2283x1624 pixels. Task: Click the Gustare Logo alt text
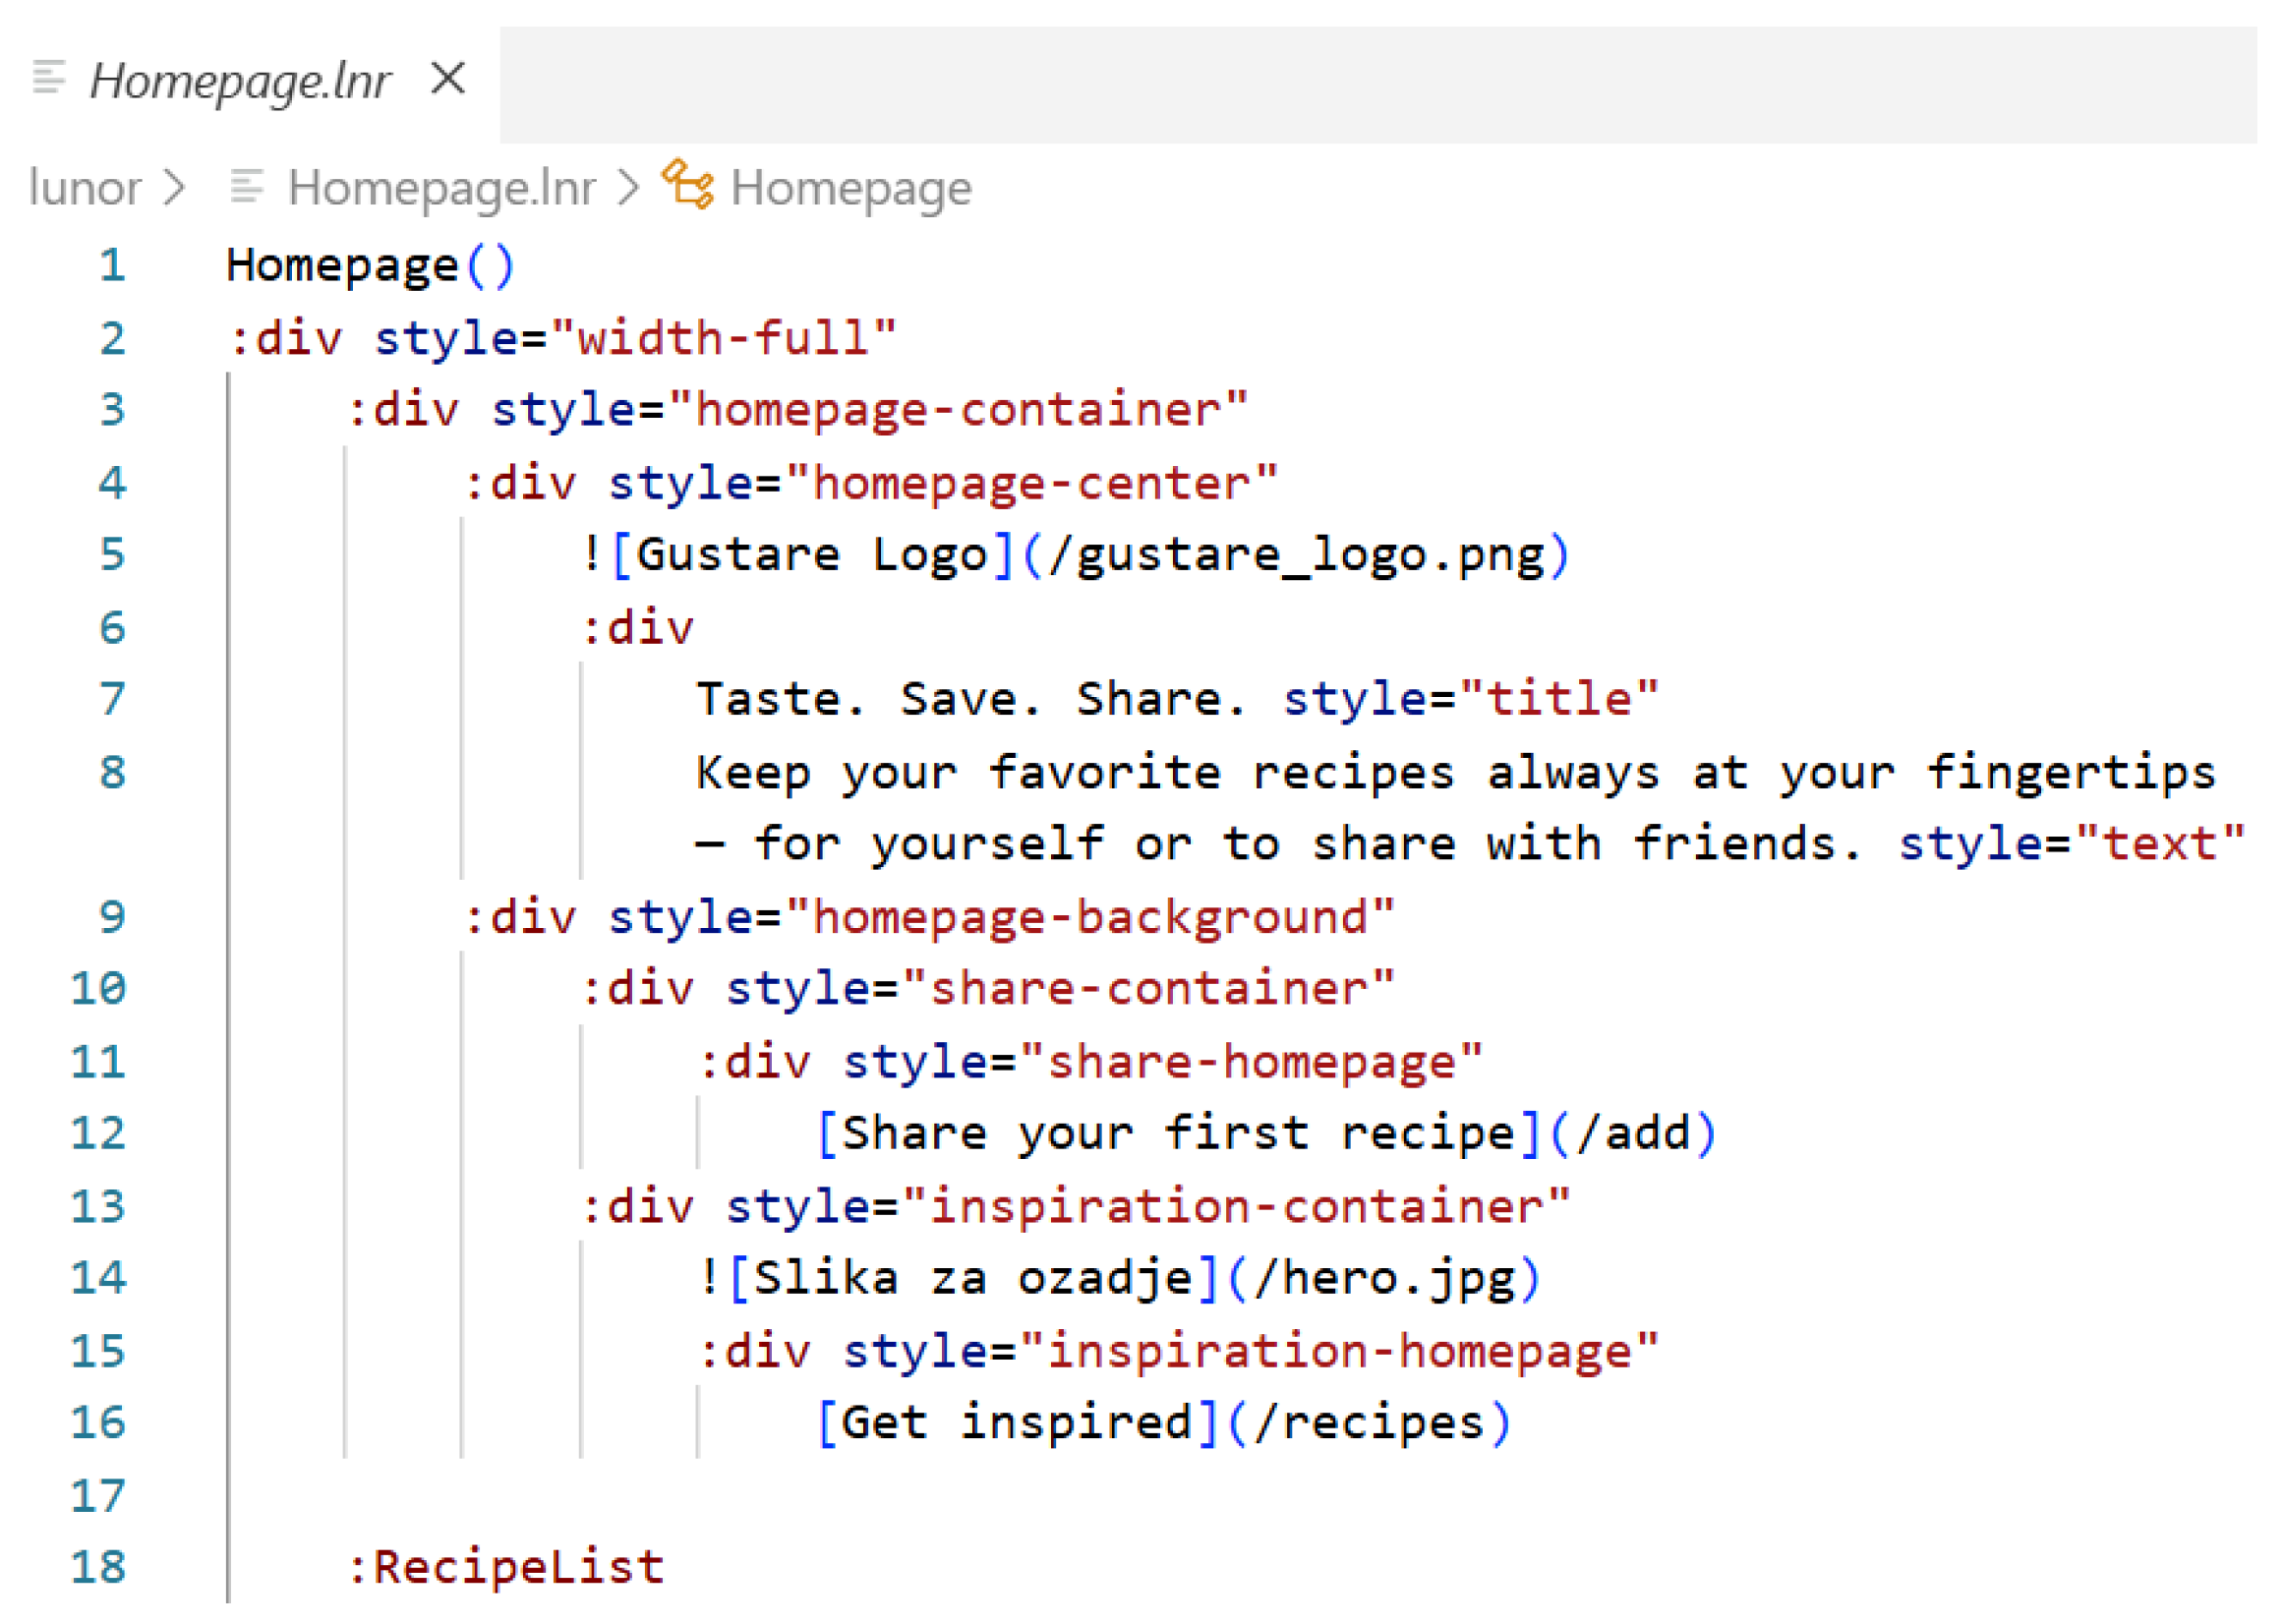coord(812,555)
